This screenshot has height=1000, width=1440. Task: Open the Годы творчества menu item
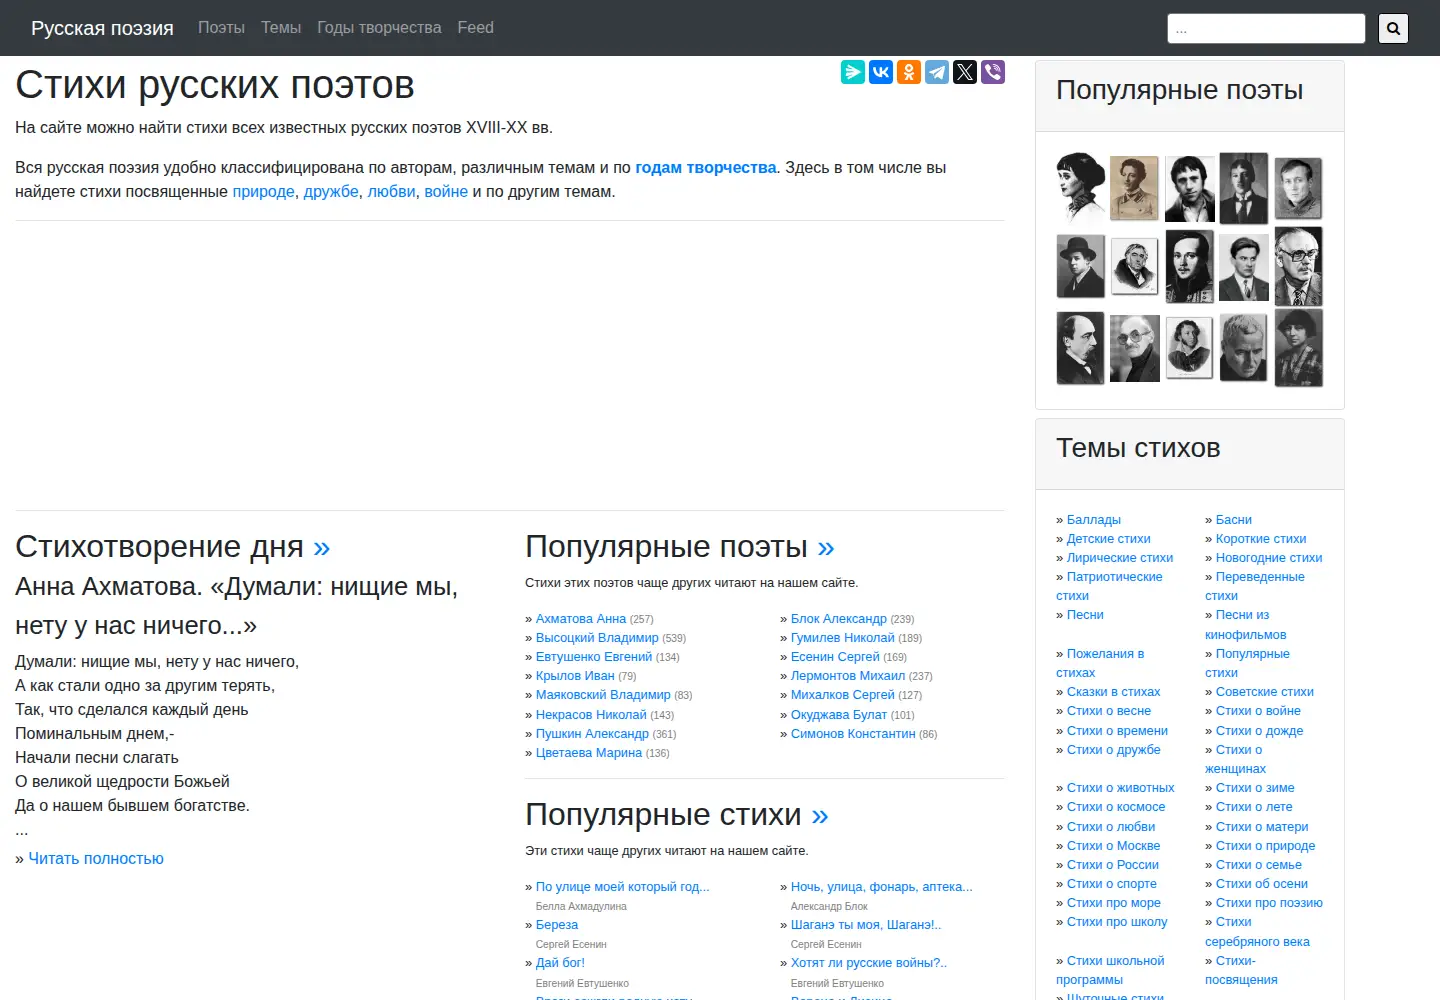click(379, 28)
